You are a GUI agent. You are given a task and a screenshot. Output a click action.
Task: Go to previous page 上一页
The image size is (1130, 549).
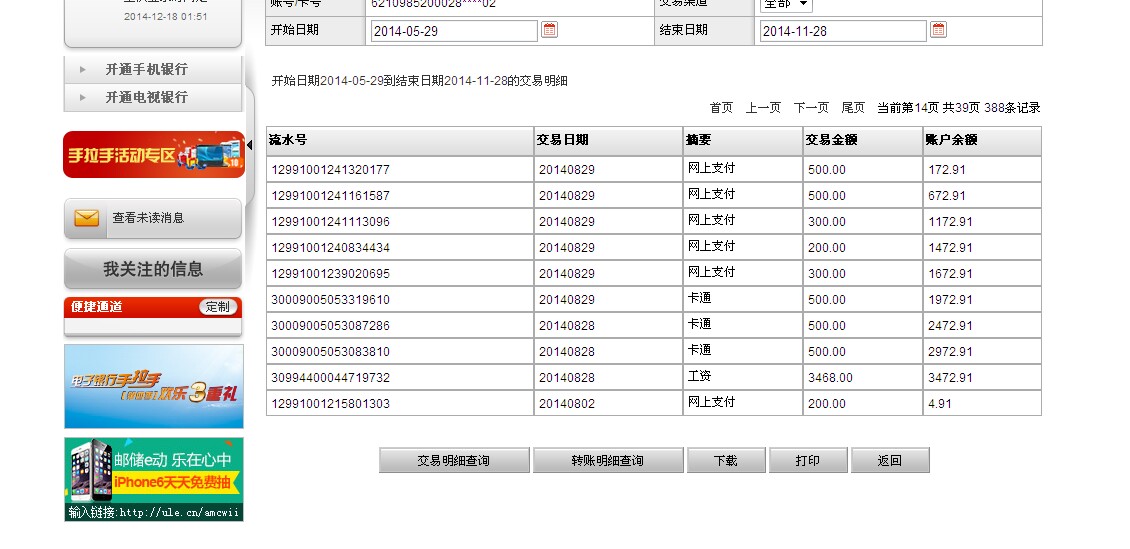pyautogui.click(x=763, y=108)
